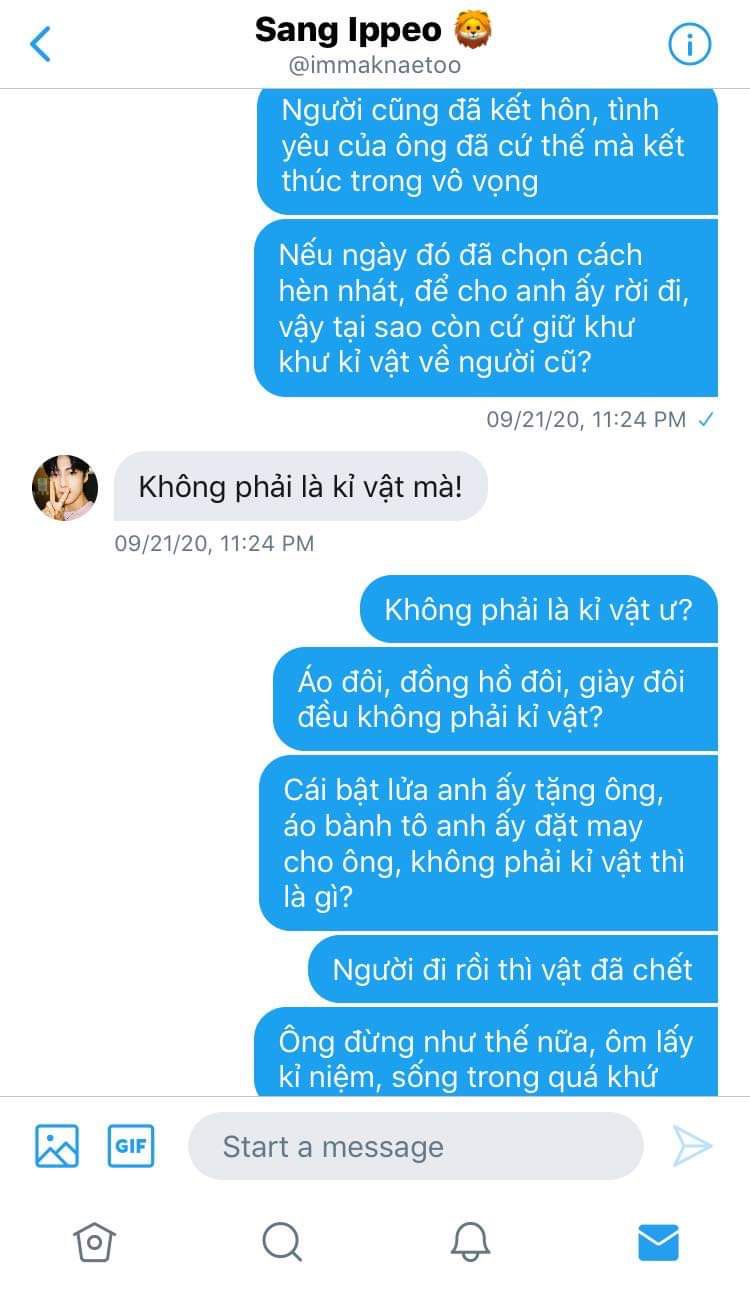Tap the "Không phải là kỉ vật ư?" bubble
Screen dimensions: 750x1294
click(539, 609)
